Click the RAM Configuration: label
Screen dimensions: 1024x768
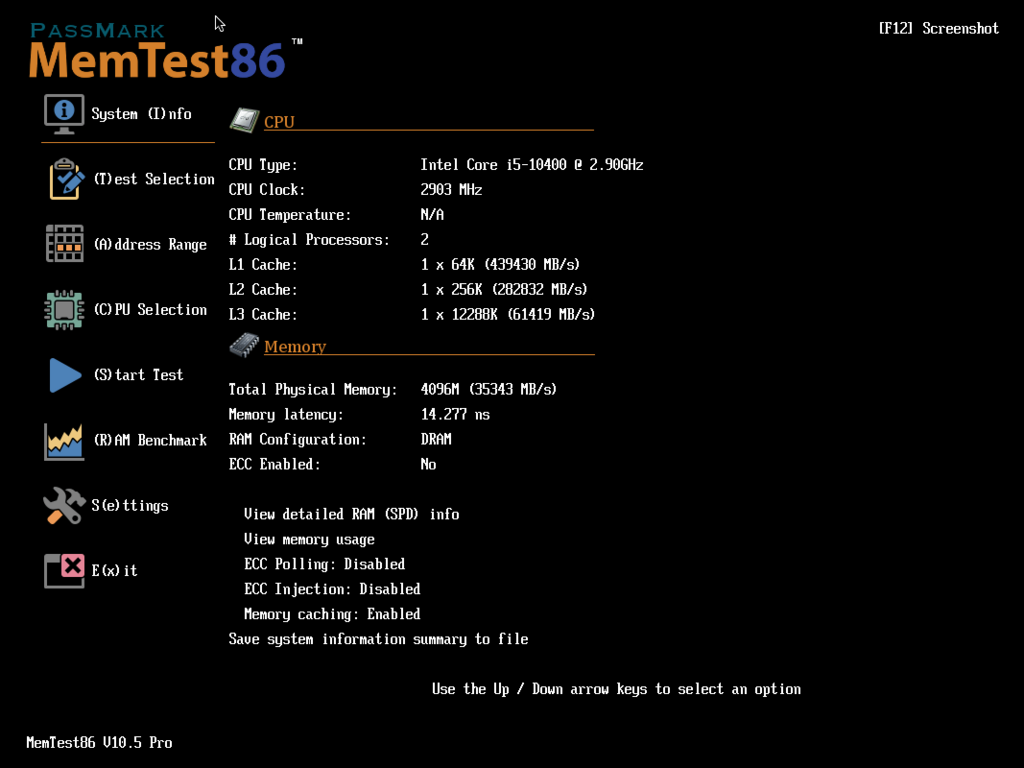297,440
